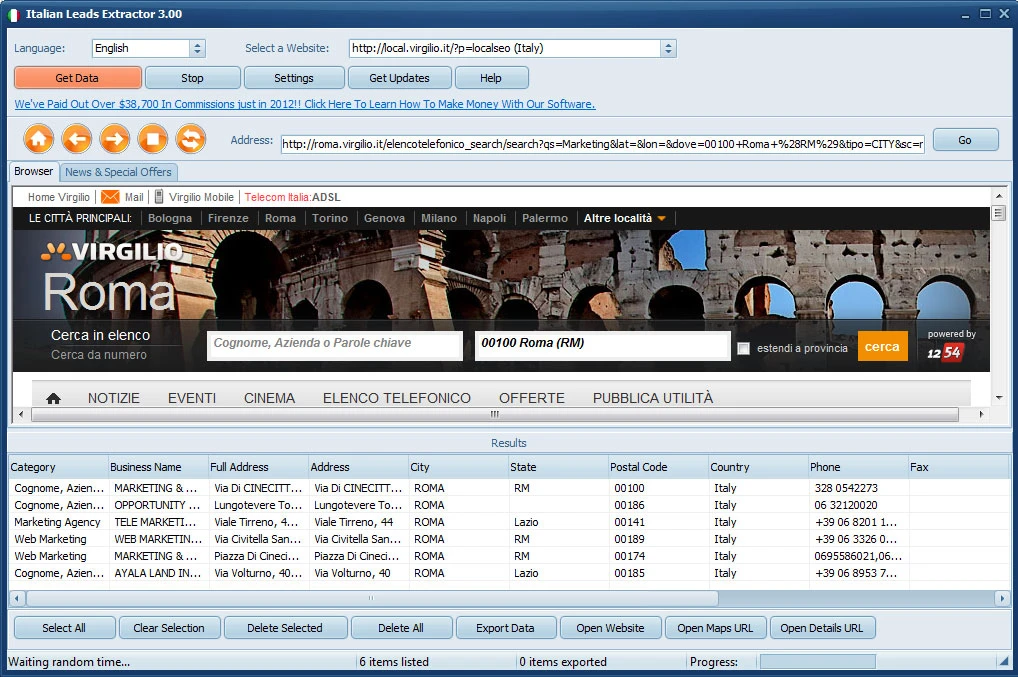Click the 00100 Roma (RM) location field

click(x=603, y=345)
